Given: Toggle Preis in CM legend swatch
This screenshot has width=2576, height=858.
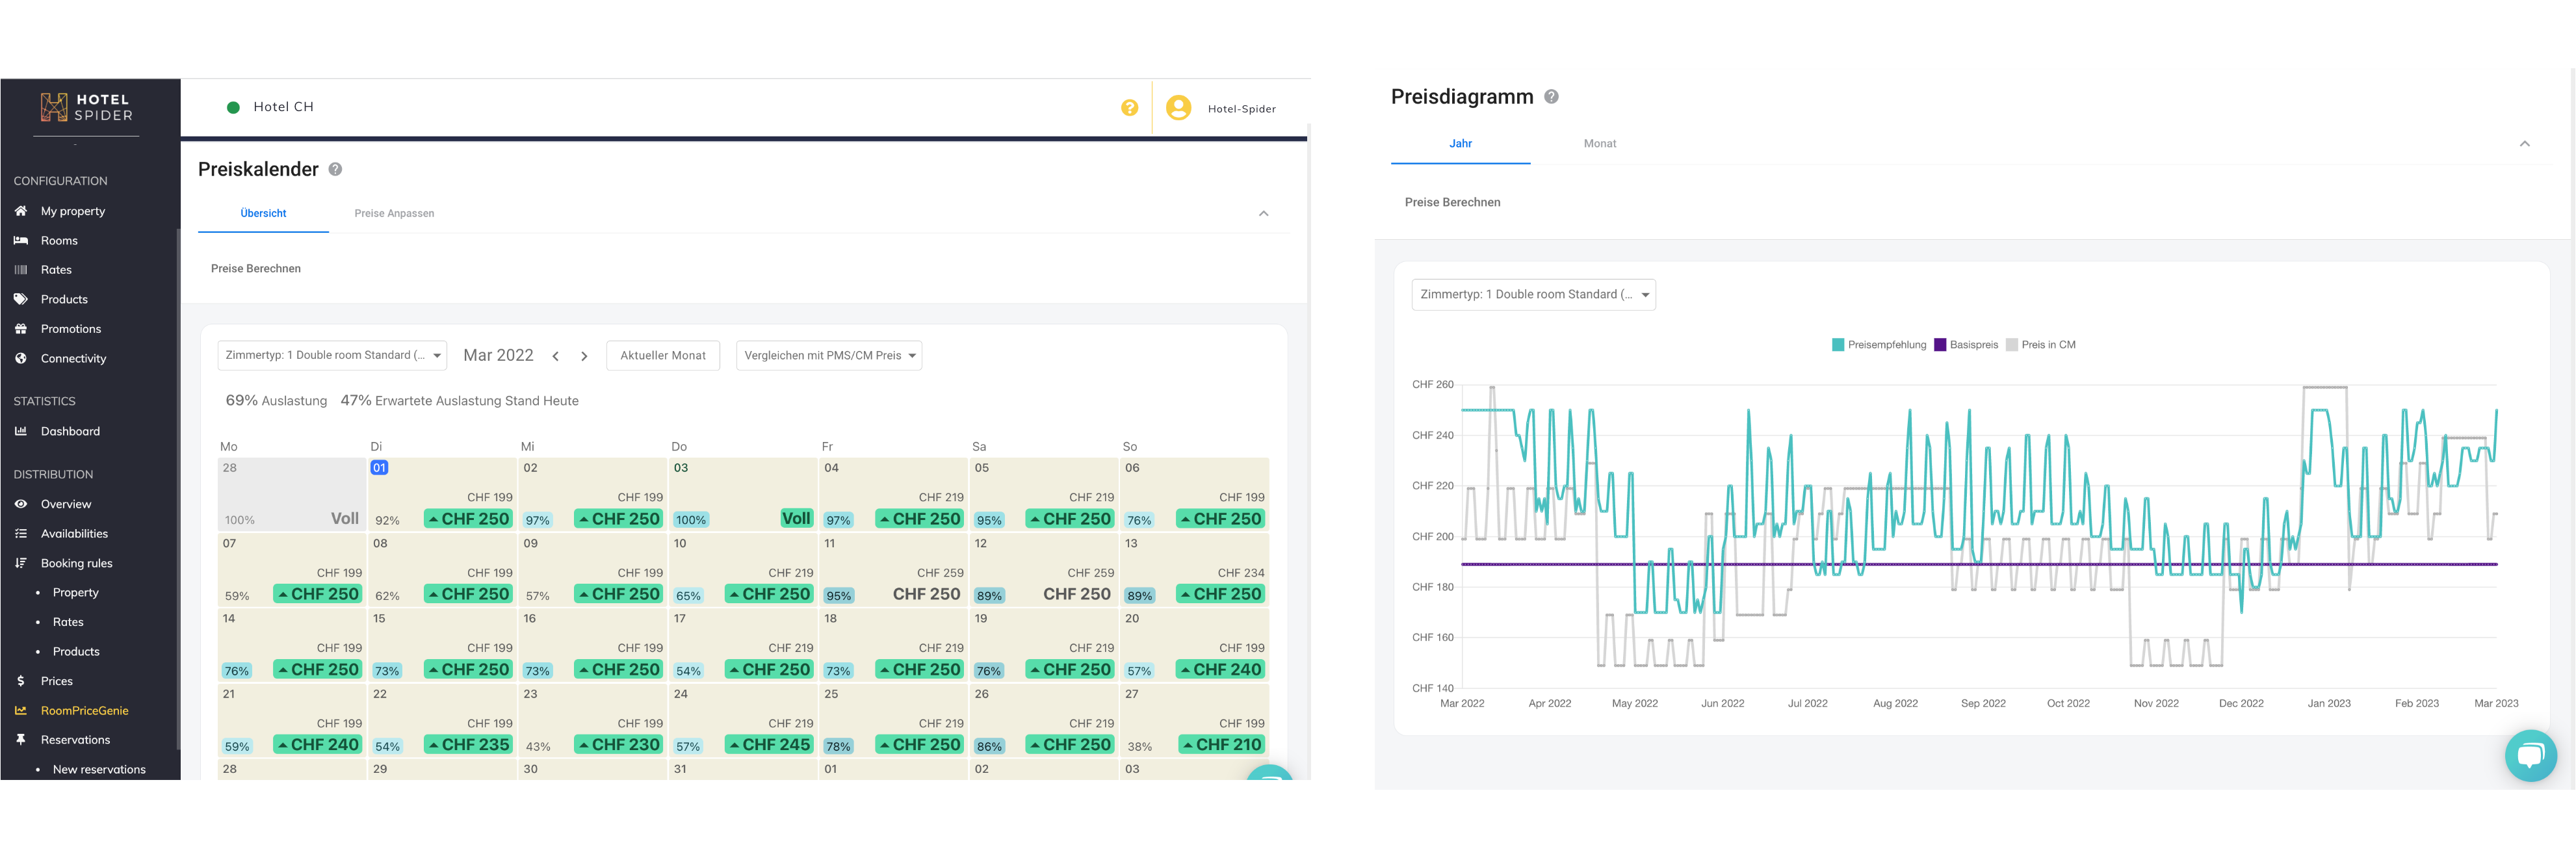Looking at the screenshot, I should [2011, 345].
